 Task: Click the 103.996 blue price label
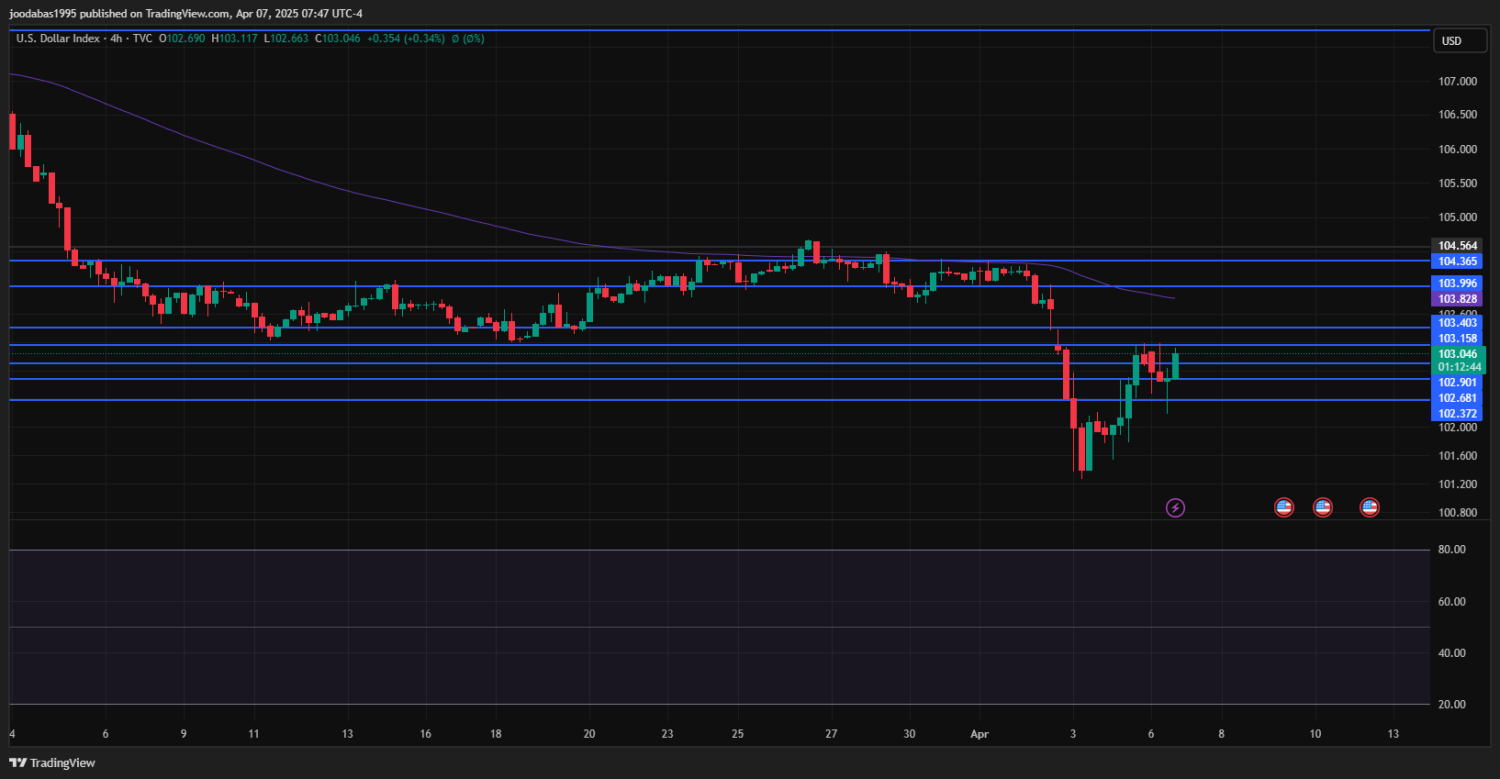point(1458,284)
